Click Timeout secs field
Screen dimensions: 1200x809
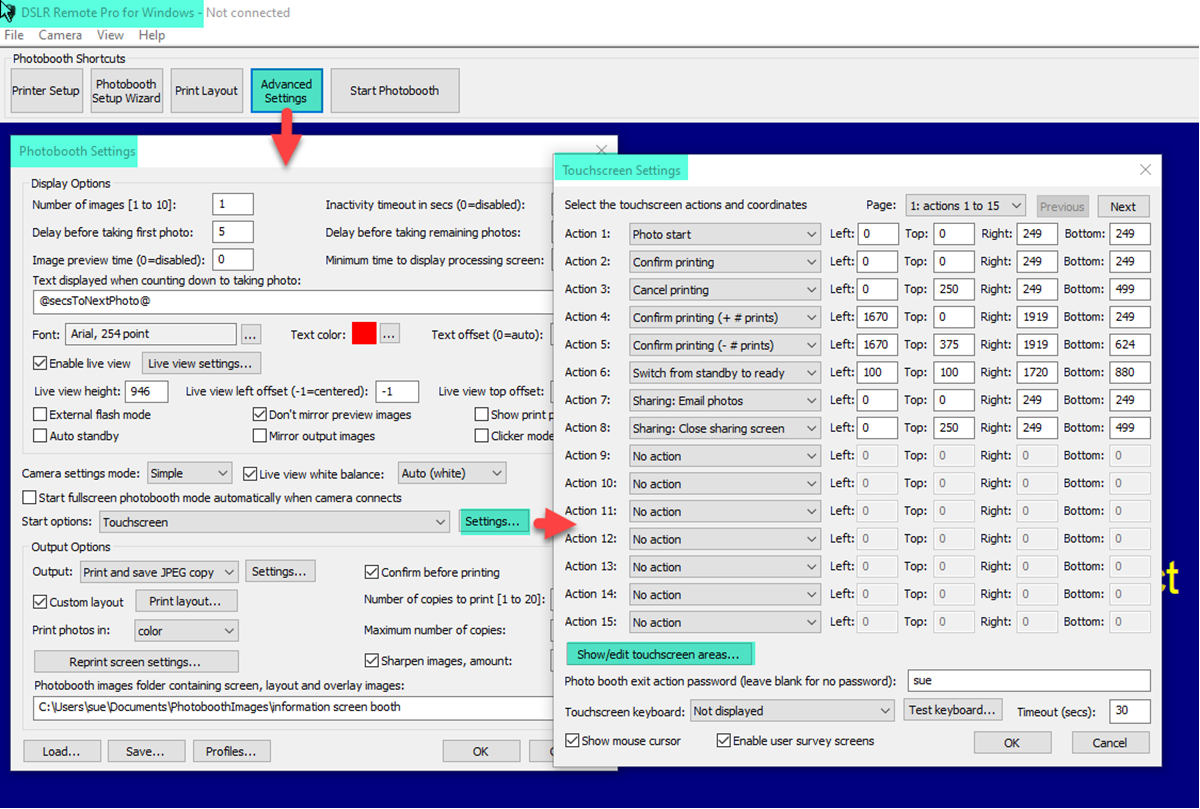(1130, 711)
